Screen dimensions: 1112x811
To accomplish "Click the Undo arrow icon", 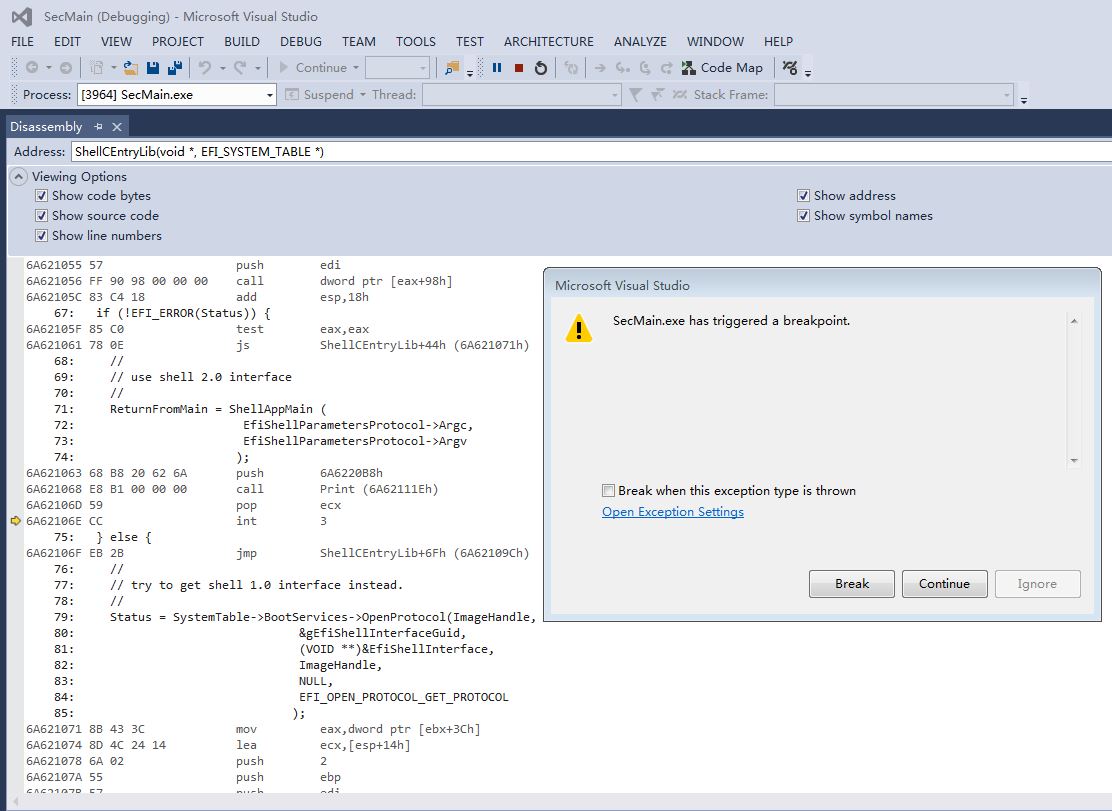I will coord(205,67).
